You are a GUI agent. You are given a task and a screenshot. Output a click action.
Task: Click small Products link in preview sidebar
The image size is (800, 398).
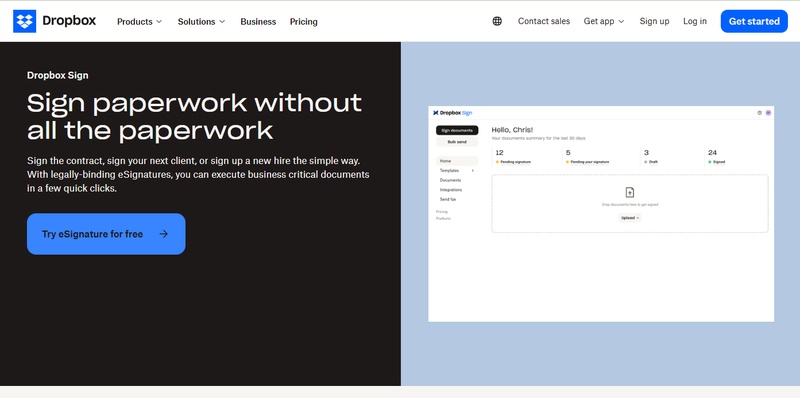(x=443, y=218)
